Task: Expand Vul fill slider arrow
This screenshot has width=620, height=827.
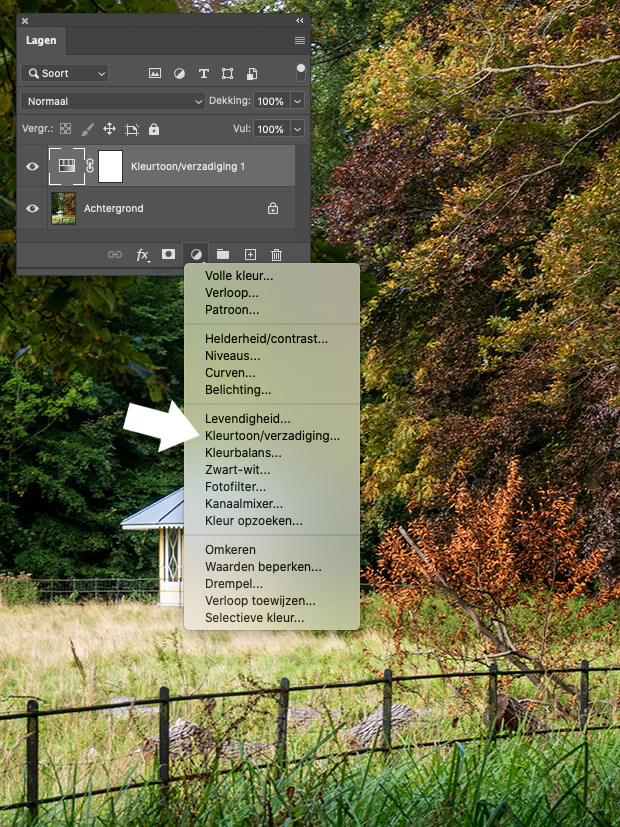Action: (x=297, y=129)
